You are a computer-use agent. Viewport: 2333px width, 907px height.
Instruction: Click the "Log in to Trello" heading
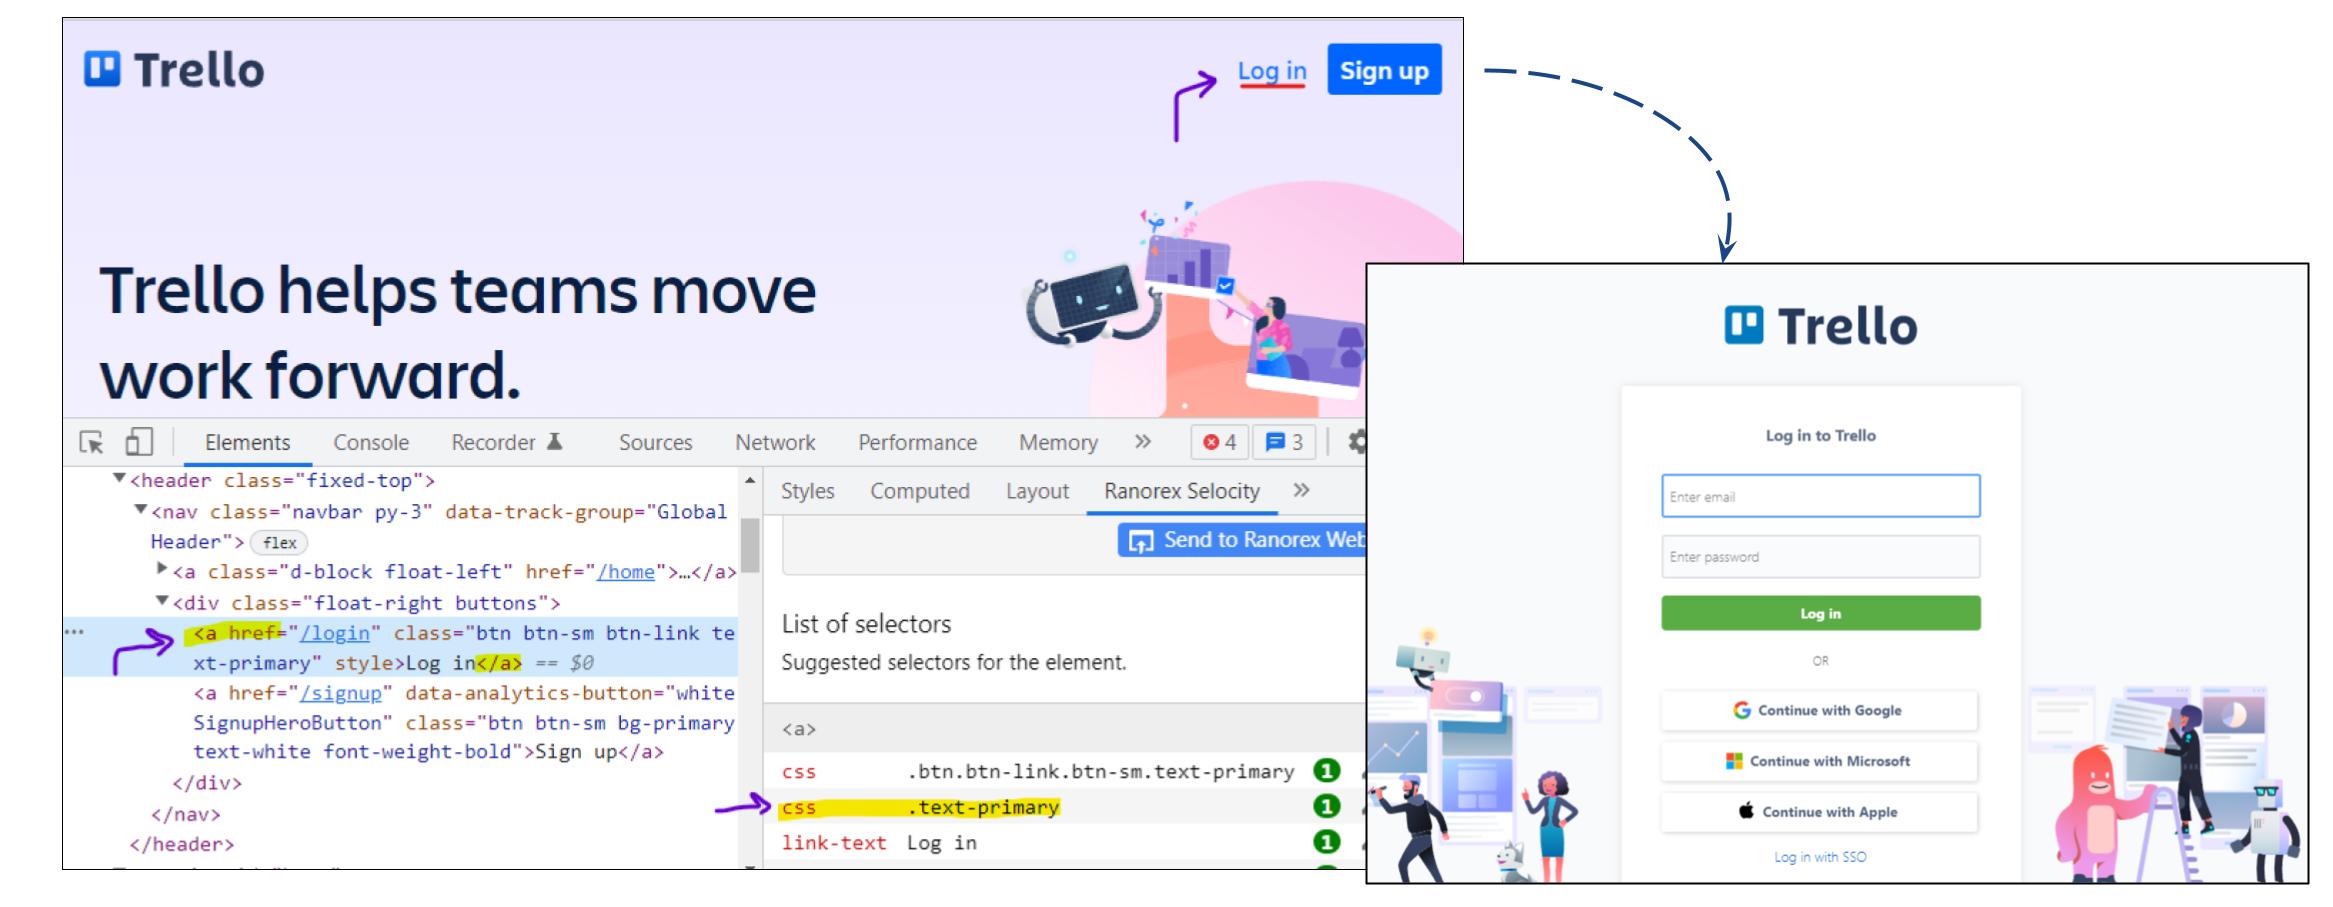coord(1820,436)
